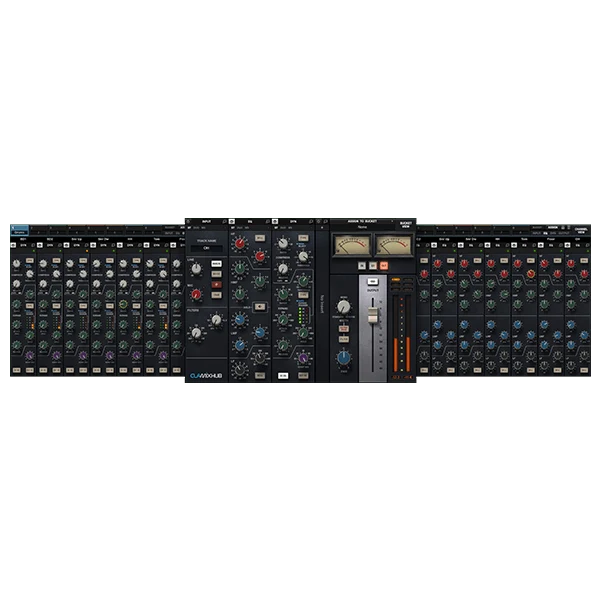The image size is (600, 600).
Task: Toggle Snr Dw power icon in left window
Action: [x=93, y=245]
